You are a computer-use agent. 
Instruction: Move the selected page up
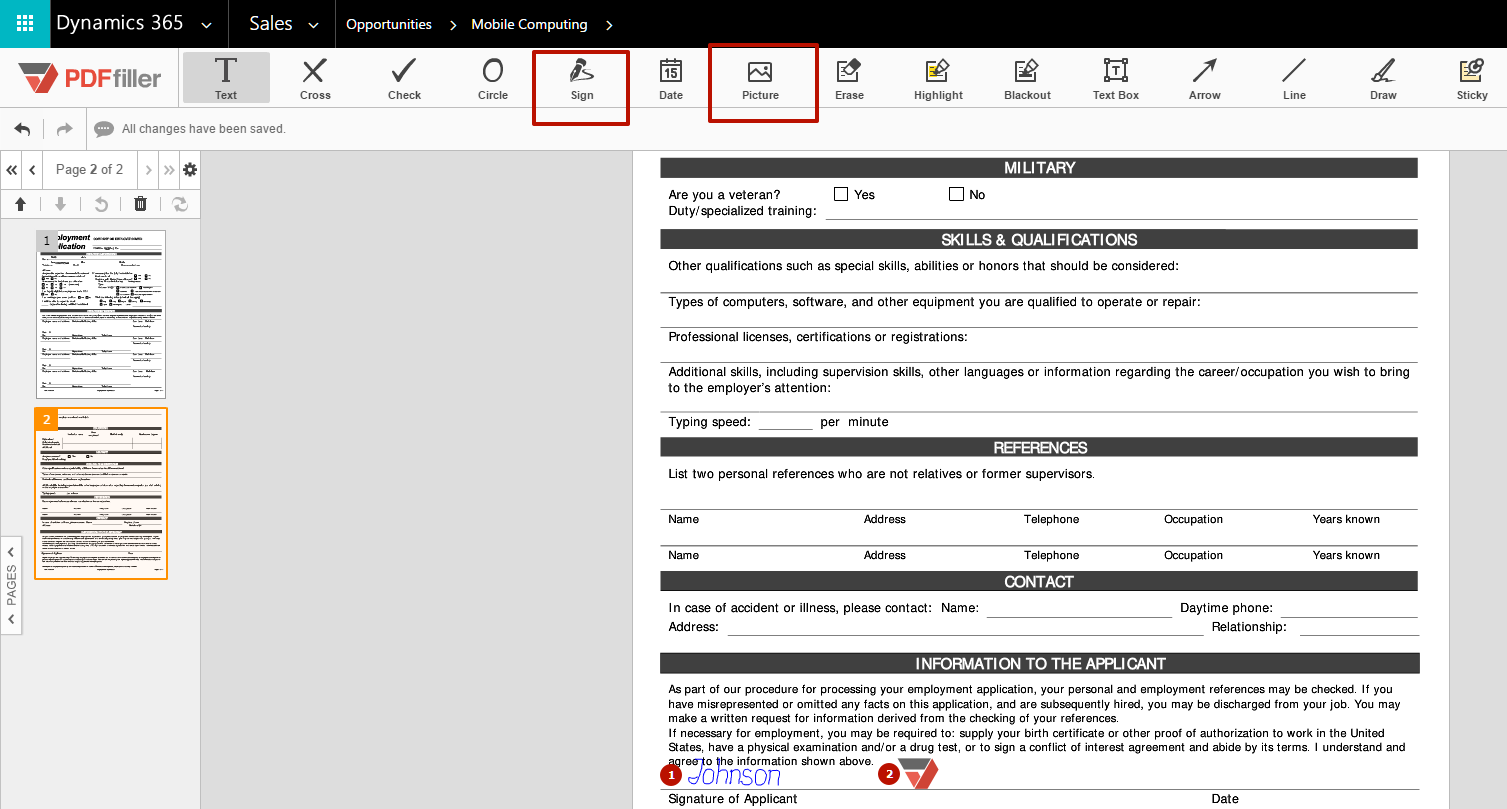[x=20, y=204]
